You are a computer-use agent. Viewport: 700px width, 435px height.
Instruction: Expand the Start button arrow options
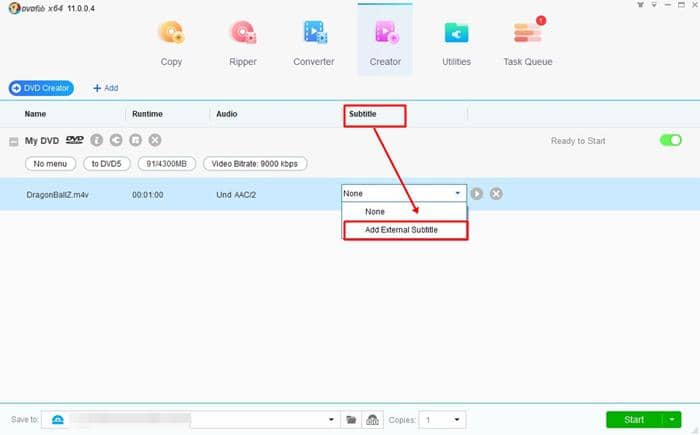click(x=672, y=420)
